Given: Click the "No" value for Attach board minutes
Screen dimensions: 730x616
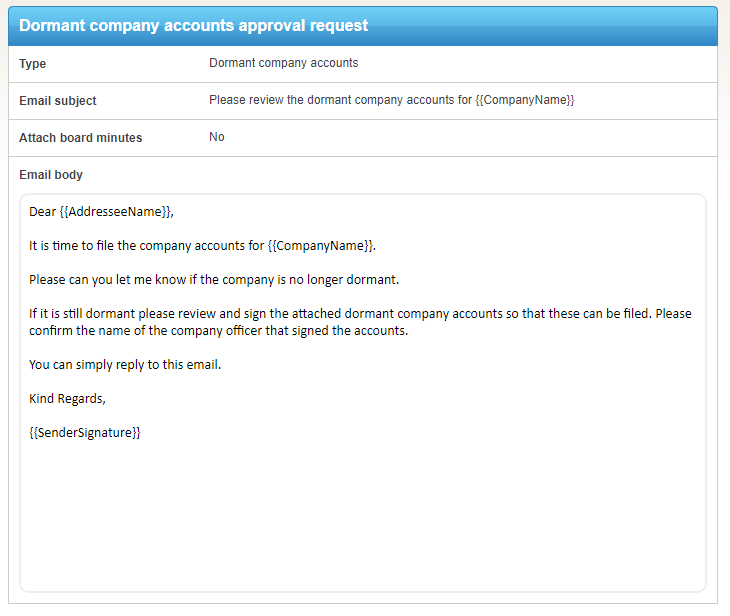Looking at the screenshot, I should coord(217,137).
